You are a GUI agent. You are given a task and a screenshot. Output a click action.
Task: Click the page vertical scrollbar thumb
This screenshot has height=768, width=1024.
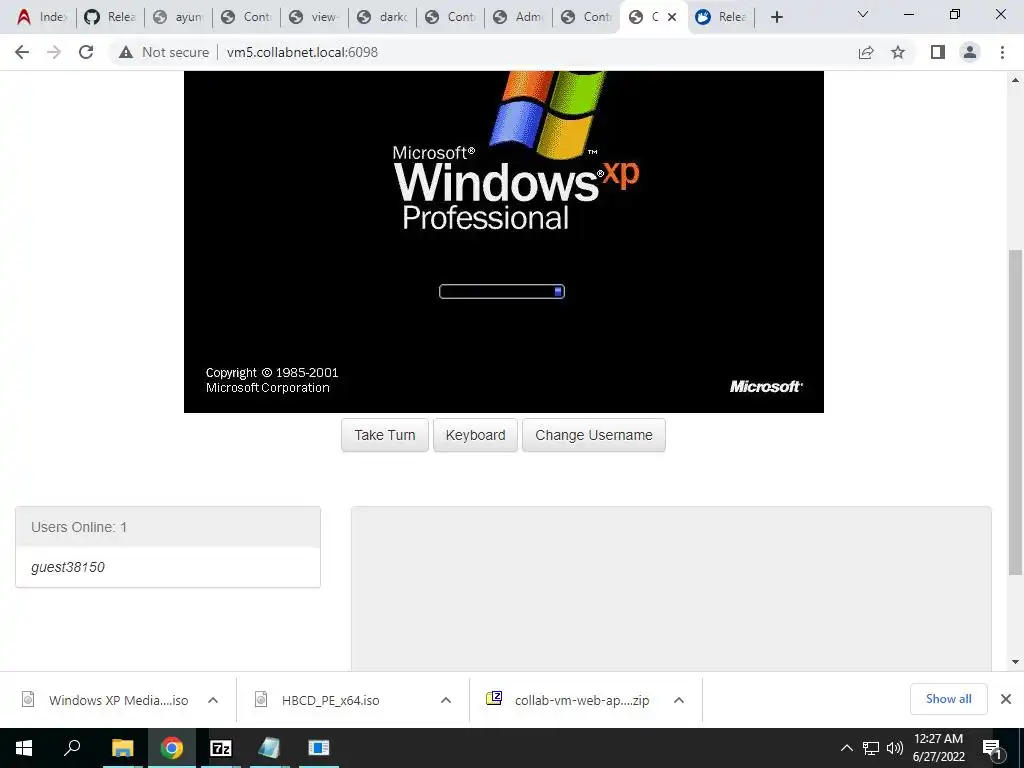(x=1015, y=412)
